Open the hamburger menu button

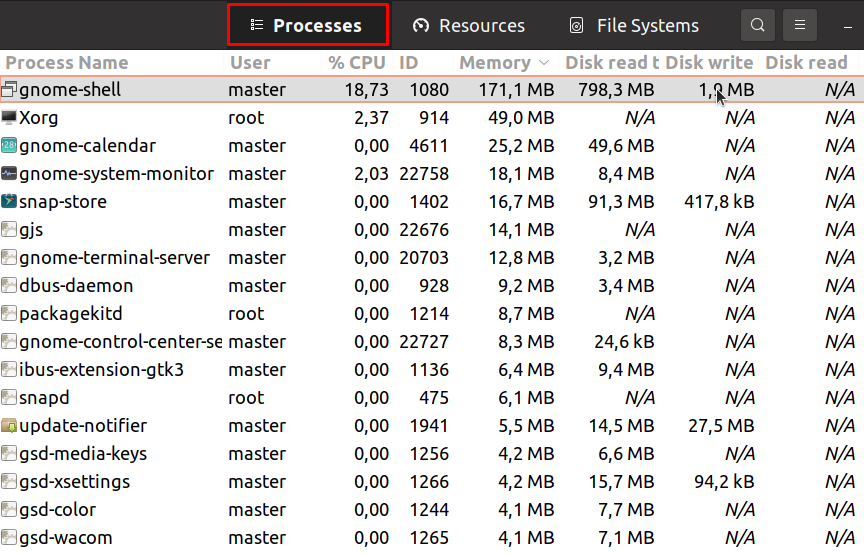(x=799, y=25)
